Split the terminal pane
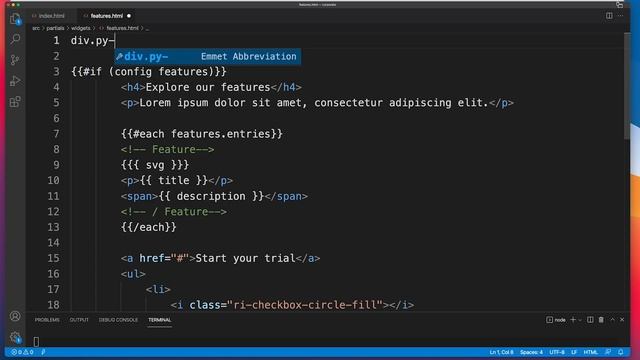Viewport: 640px width, 360px height. click(590, 320)
